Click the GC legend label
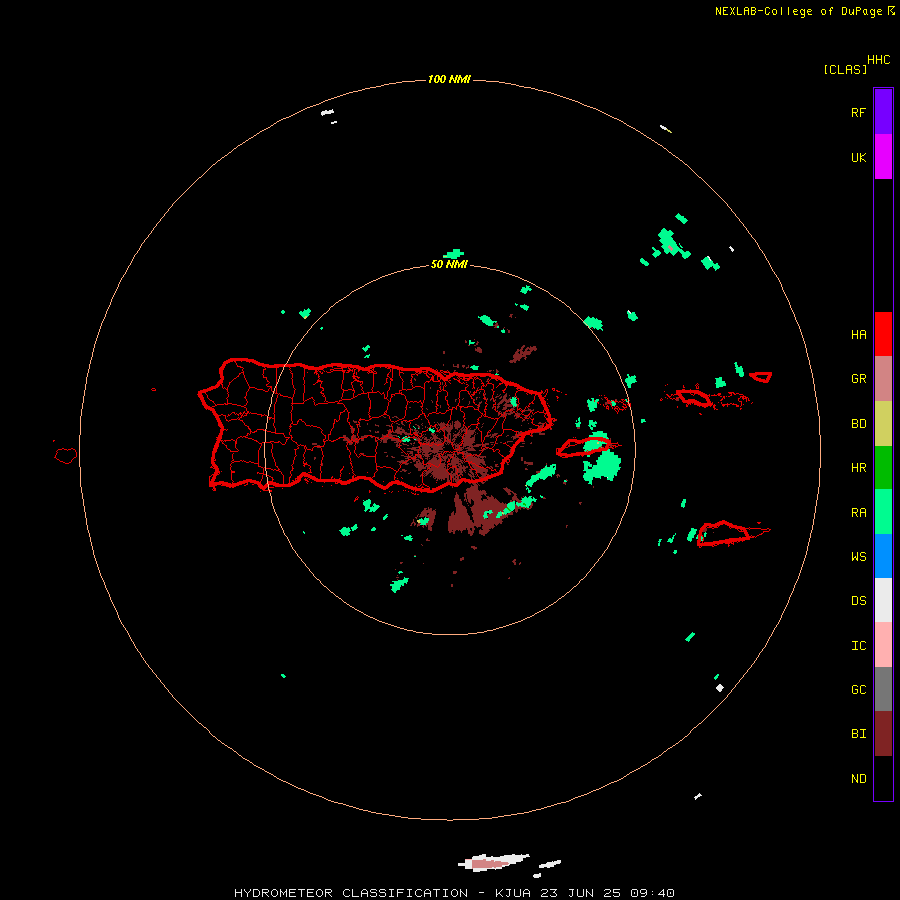This screenshot has width=900, height=900. tap(858, 690)
